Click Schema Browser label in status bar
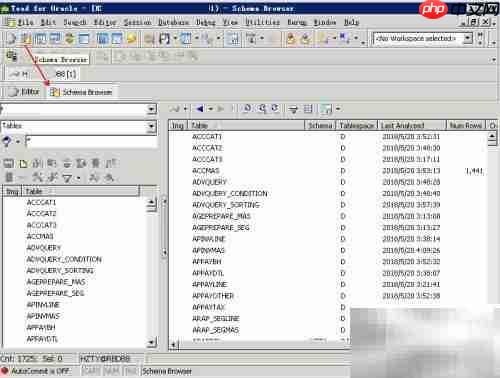500x378 pixels. pos(167,371)
